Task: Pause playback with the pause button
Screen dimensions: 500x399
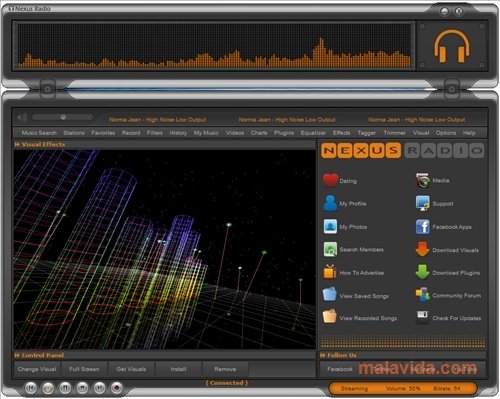Action: (65, 388)
